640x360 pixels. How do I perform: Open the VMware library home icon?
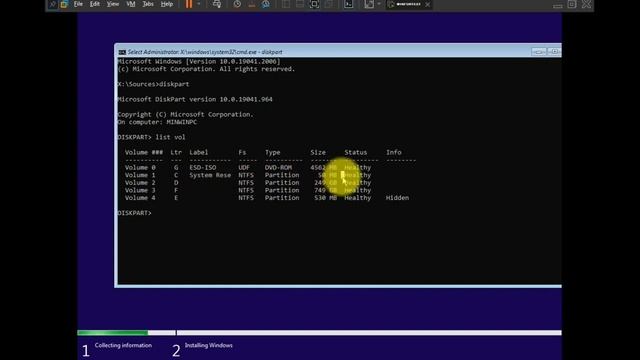point(64,4)
